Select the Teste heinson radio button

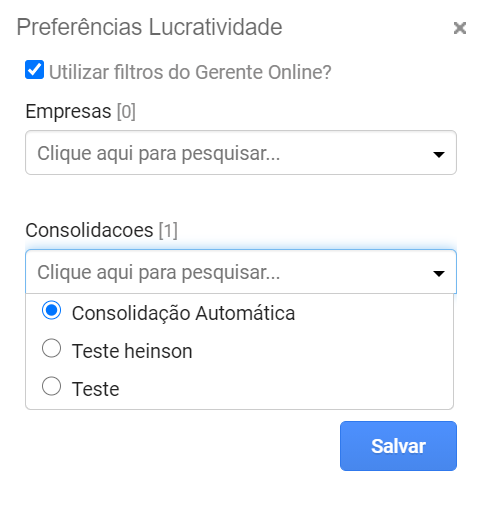click(x=51, y=348)
